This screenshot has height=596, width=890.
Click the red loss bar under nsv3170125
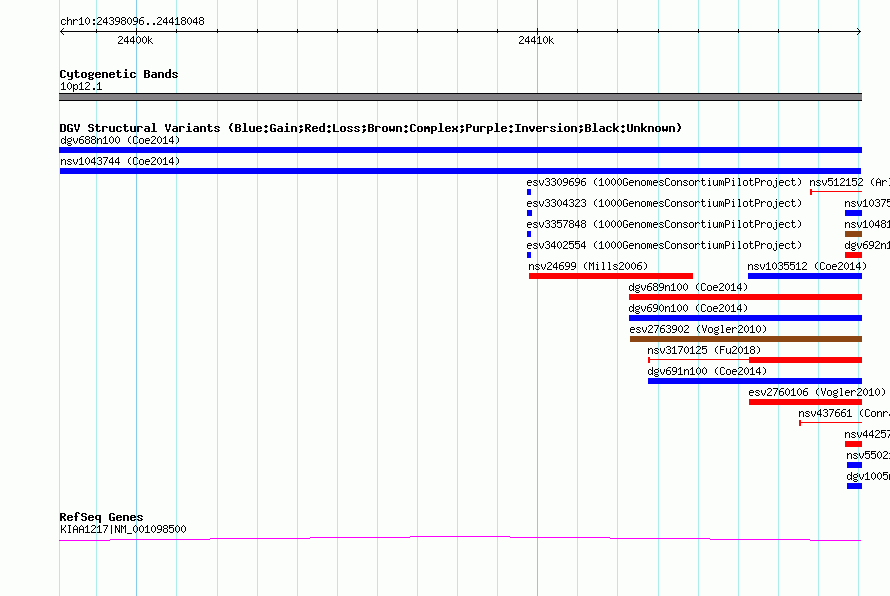(805, 360)
